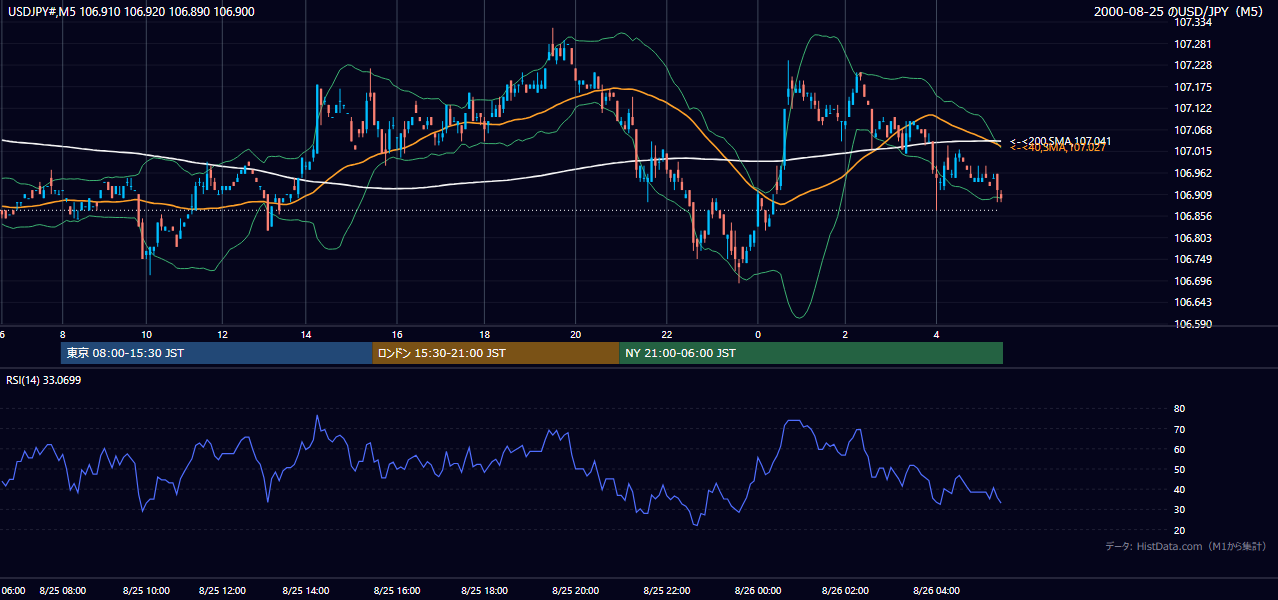Viewport: 1278px width, 600px height.
Task: Click the 8/25 12:00 bottom date label
Action: coord(222,590)
